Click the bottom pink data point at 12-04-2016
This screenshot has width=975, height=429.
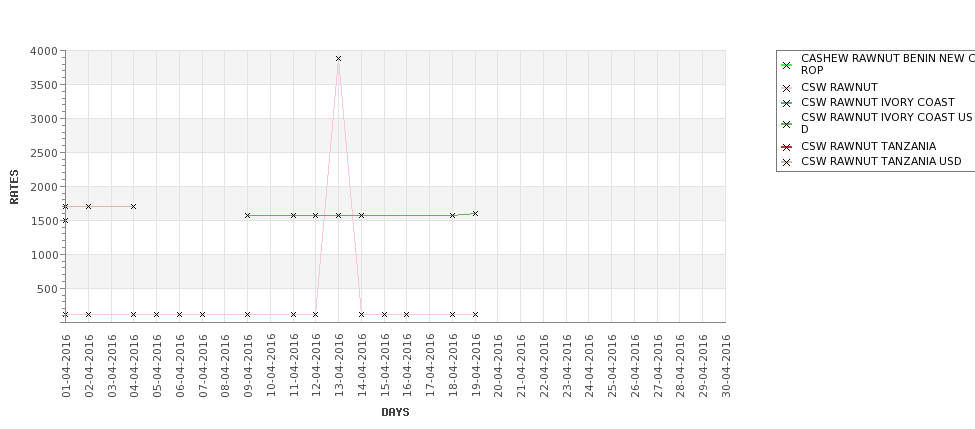[x=315, y=315]
